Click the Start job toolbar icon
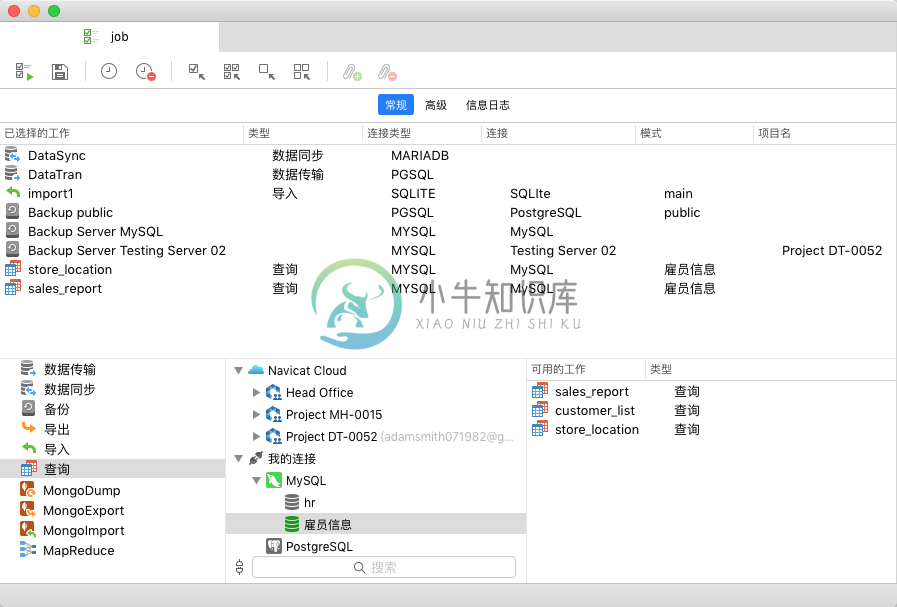Screen dimensions: 897x607 (25, 72)
